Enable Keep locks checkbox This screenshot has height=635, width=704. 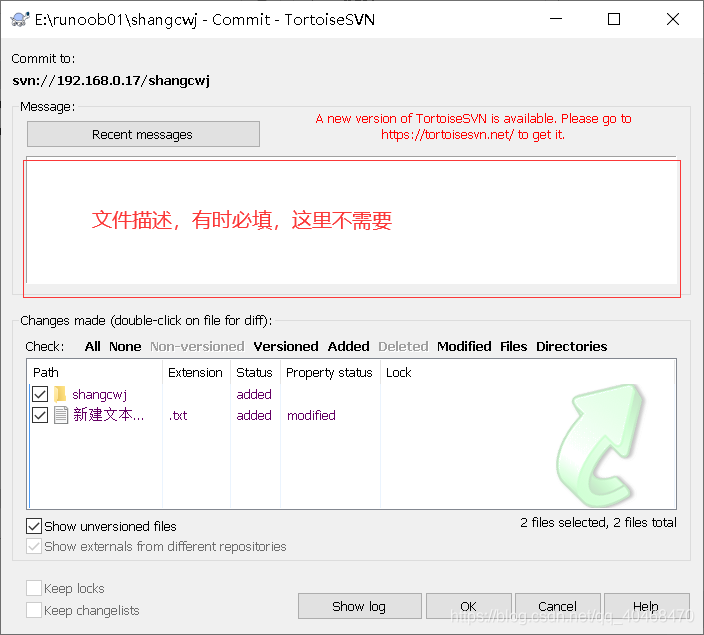[34, 588]
